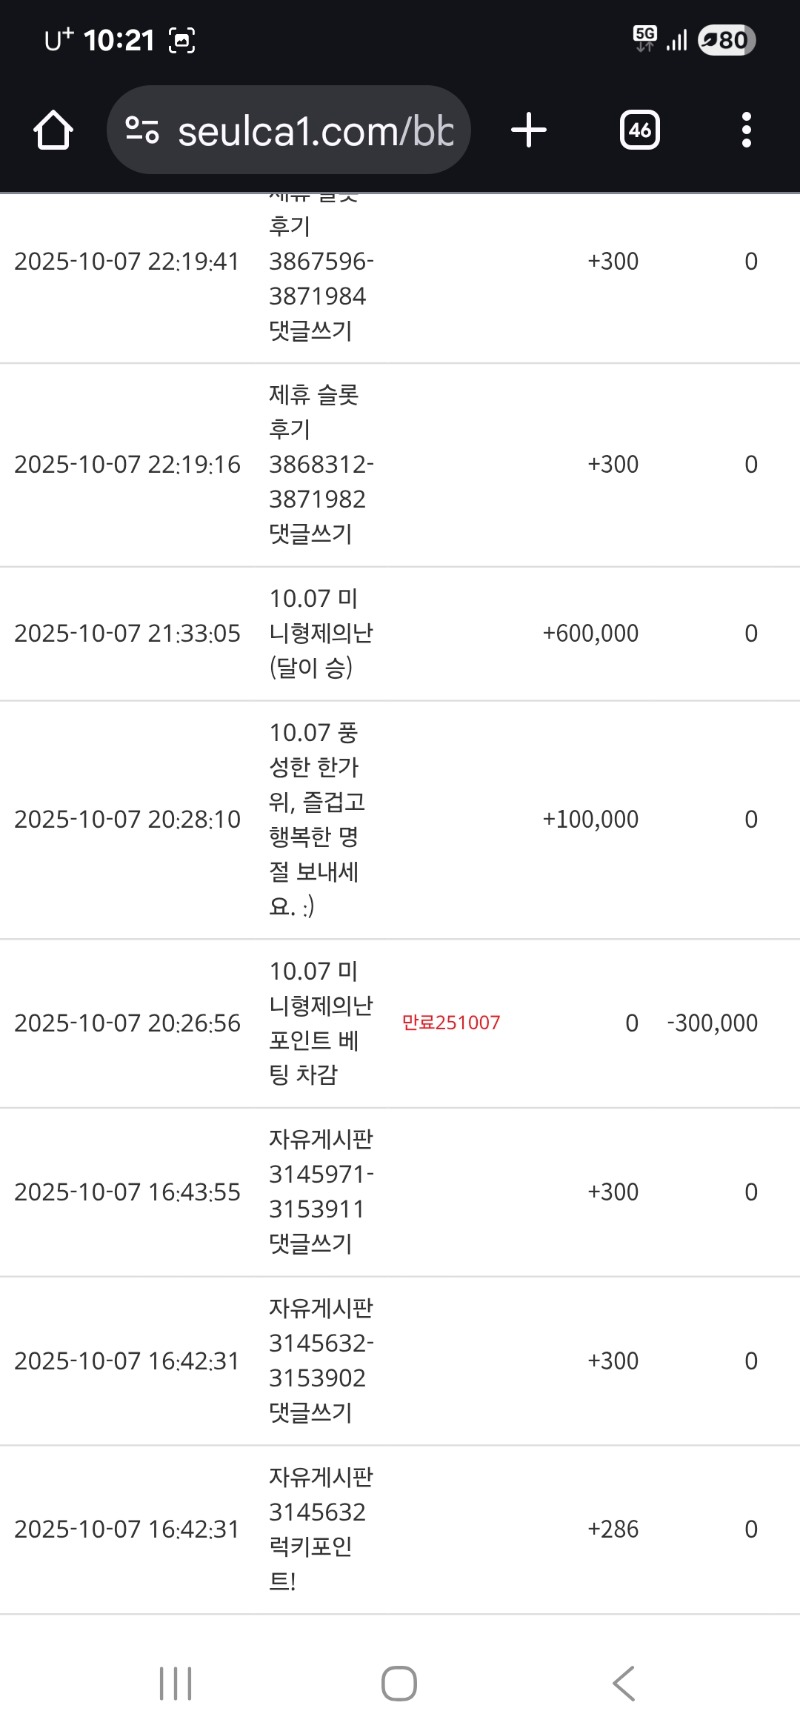The height and width of the screenshot is (1734, 800).
Task: Tap the screenshot notification icon in status bar
Action: [x=182, y=40]
